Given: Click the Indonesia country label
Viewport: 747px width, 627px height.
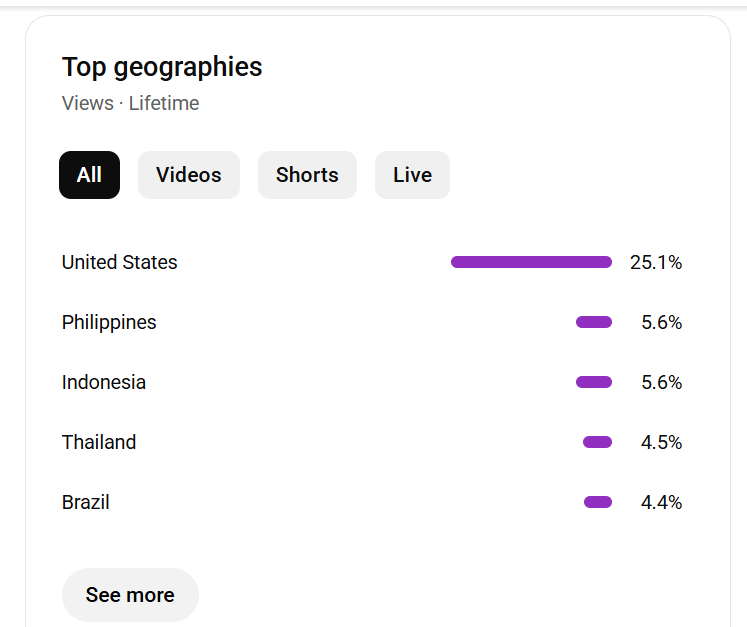Looking at the screenshot, I should tap(104, 382).
